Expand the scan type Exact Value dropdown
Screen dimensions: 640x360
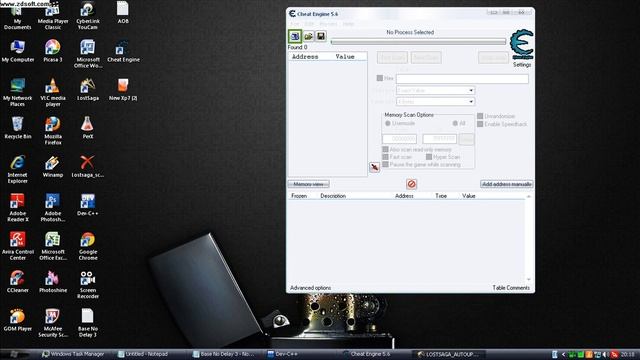pyautogui.click(x=436, y=90)
